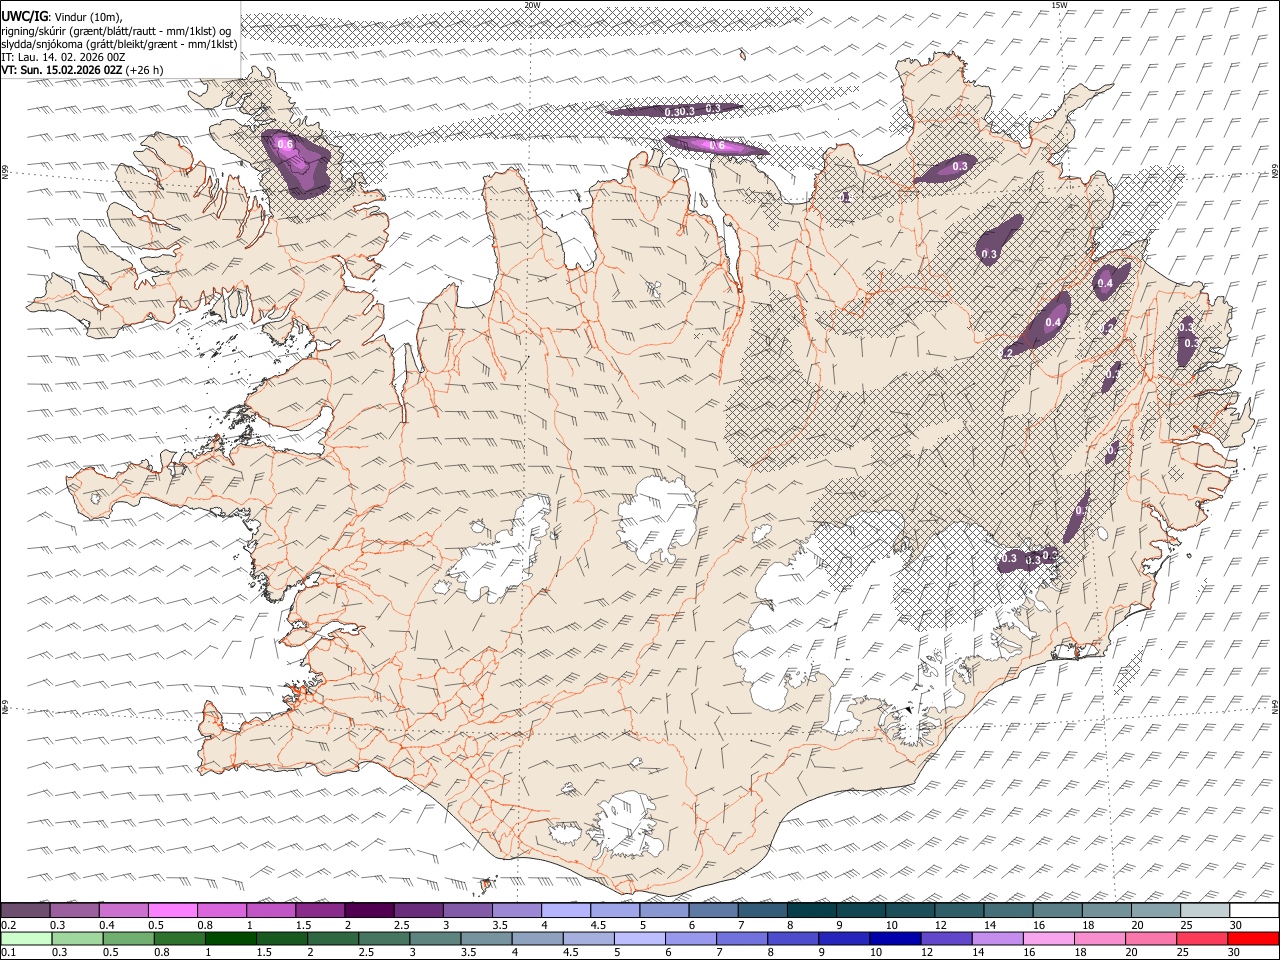This screenshot has width=1280, height=960.
Task: Click the 'slydda/snjókoma' legend description line
Action: (x=119, y=44)
